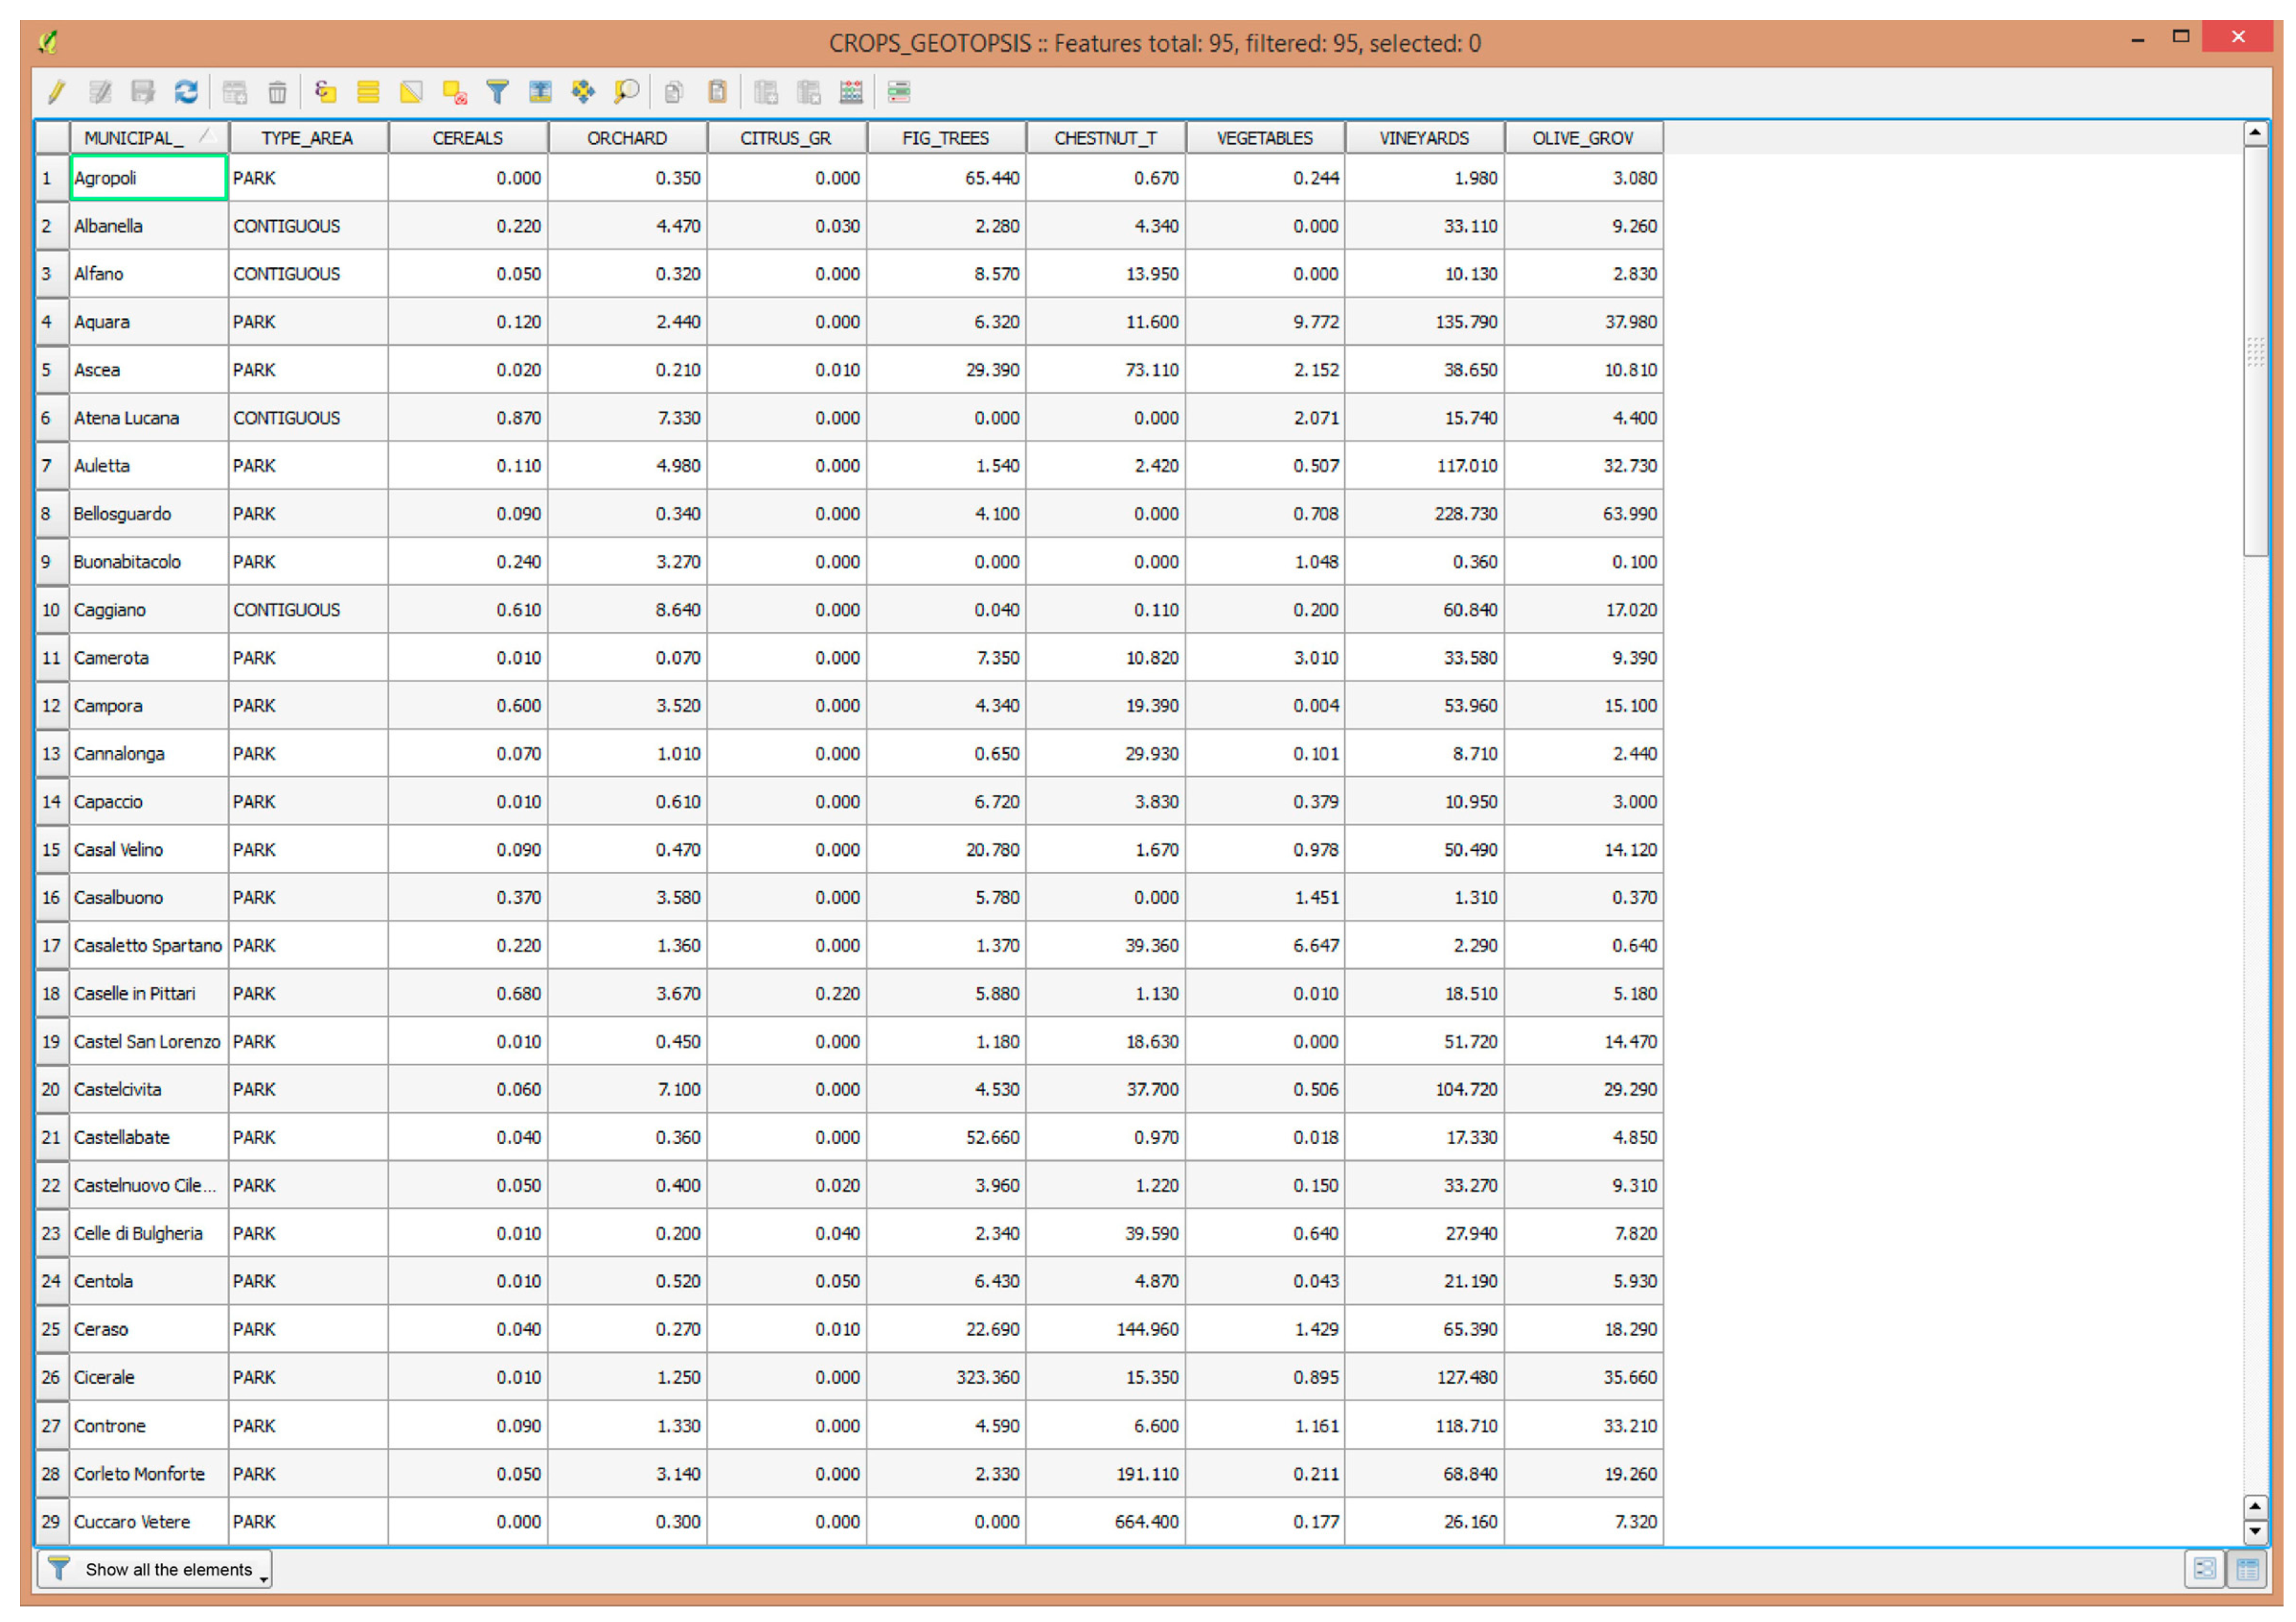Toggle editing mode pencil icon
The image size is (2296, 1622).
coord(56,93)
